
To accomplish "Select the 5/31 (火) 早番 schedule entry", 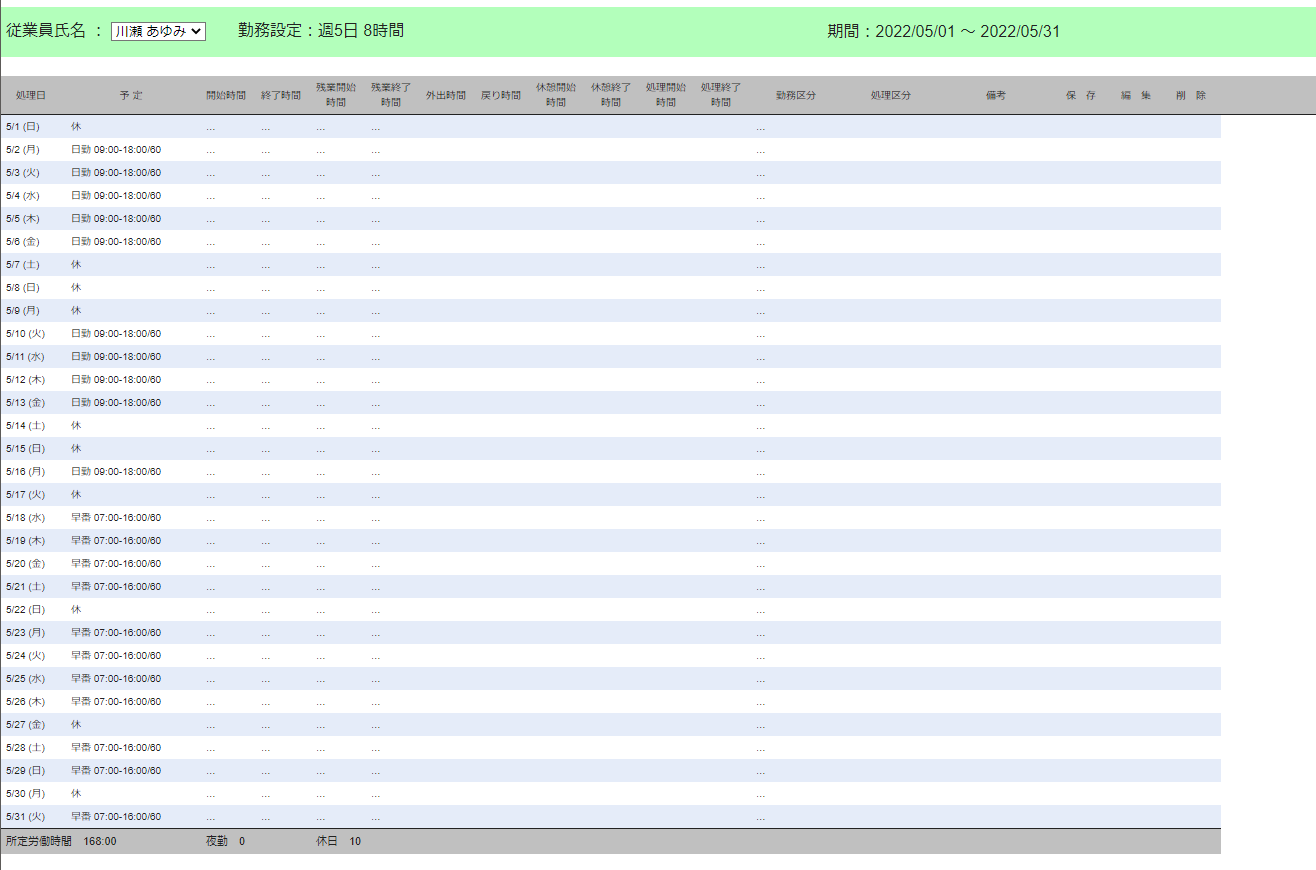I will 116,817.
